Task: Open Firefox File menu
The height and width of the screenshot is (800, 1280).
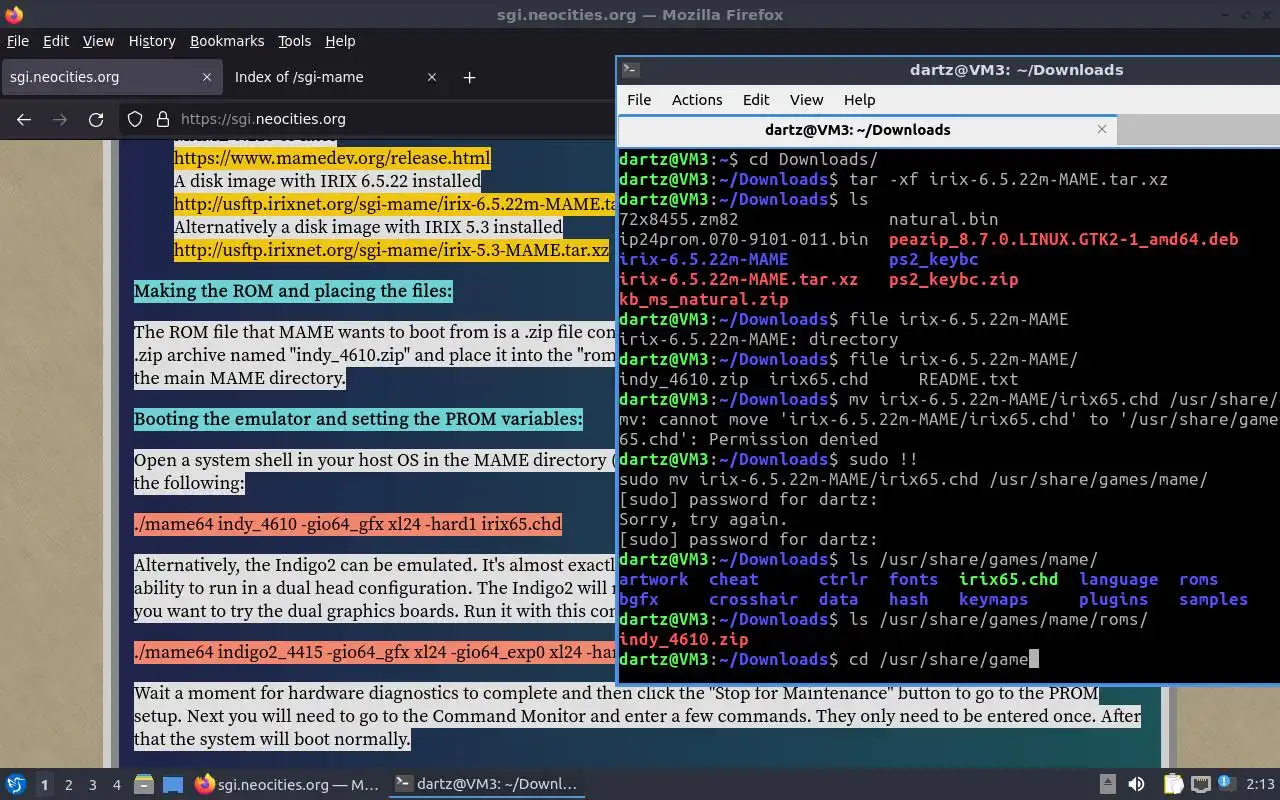Action: (x=18, y=41)
